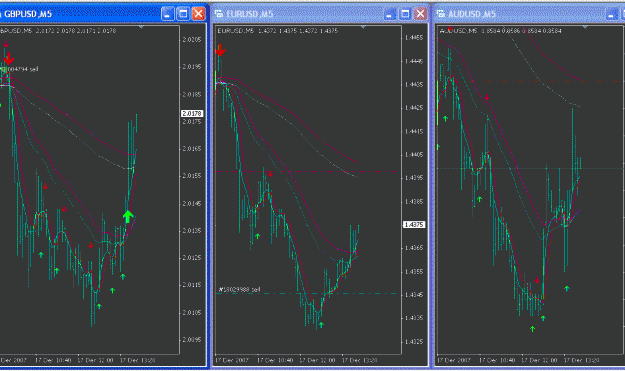The image size is (625, 371).
Task: Click the 2.0145 price axis value
Action: pos(192,203)
